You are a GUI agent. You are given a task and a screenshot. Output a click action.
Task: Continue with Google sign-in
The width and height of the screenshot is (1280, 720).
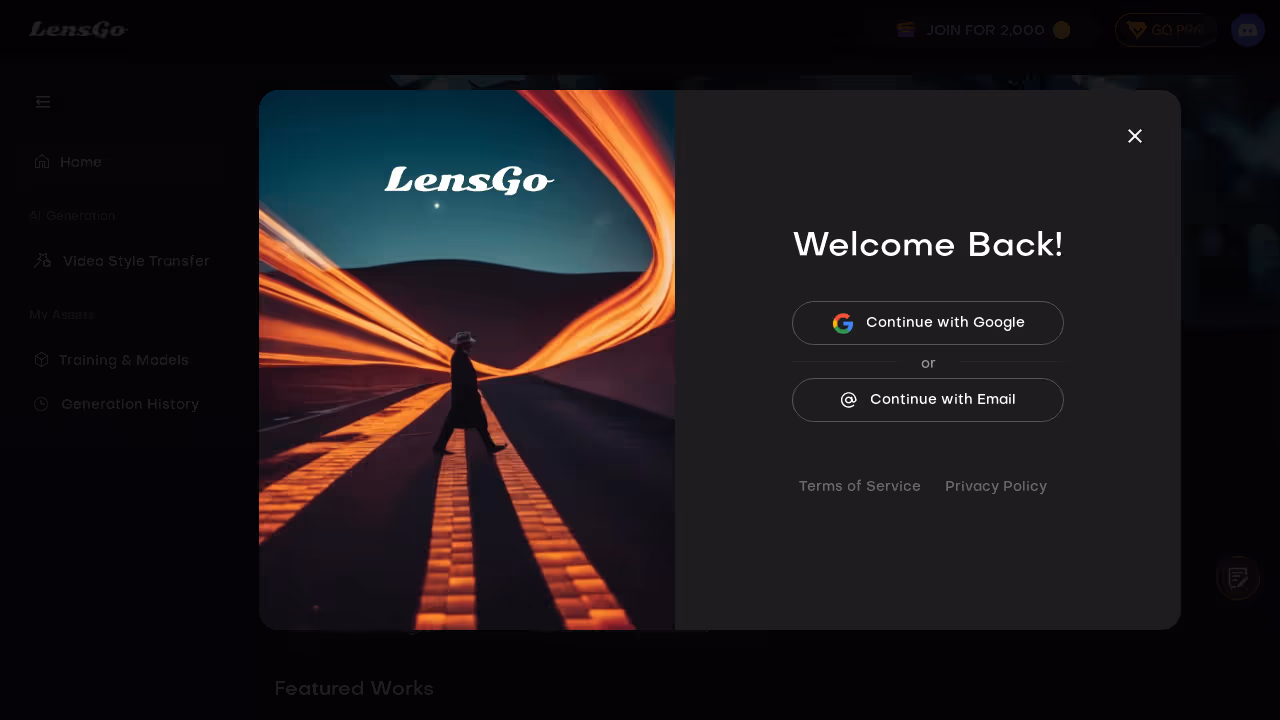tap(928, 323)
